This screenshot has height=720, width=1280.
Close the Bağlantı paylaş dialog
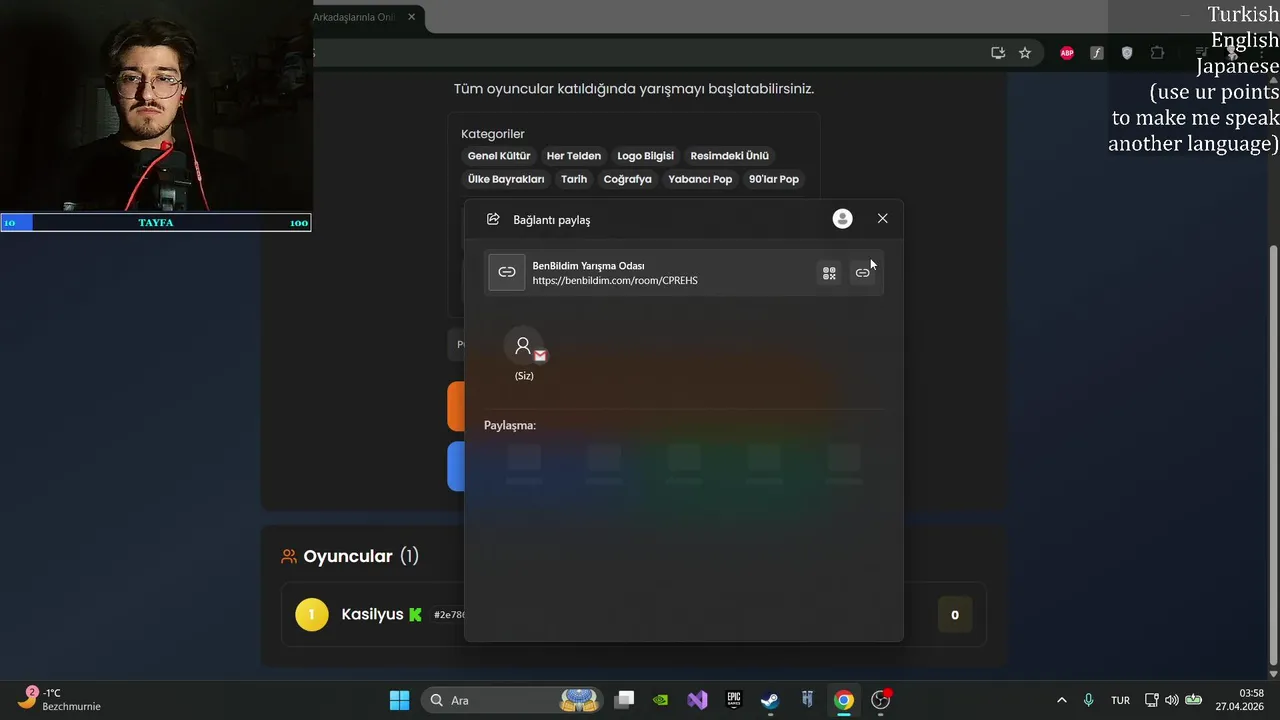coord(882,219)
